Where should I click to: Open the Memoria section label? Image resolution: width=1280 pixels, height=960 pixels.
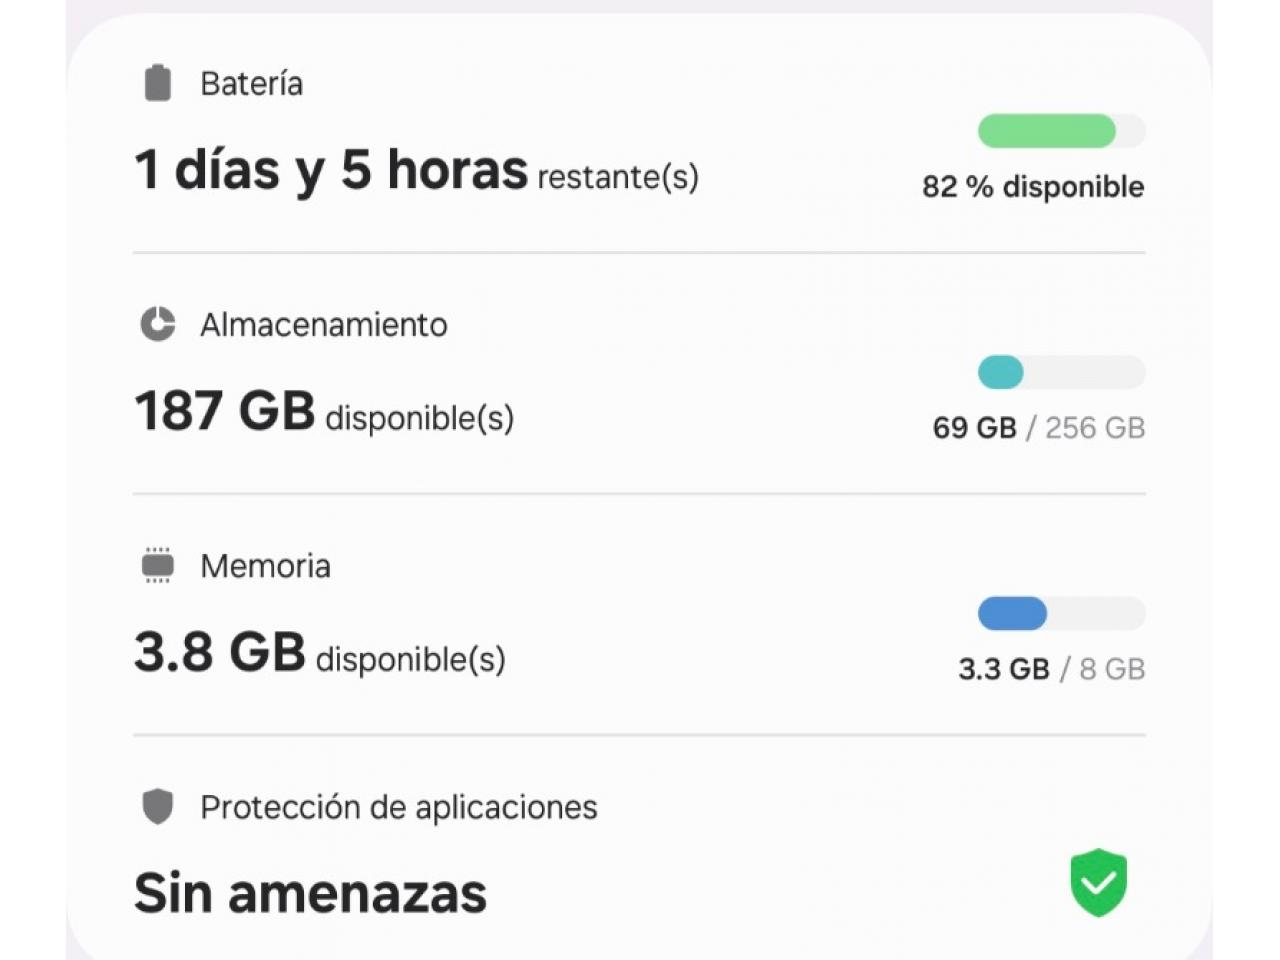pyautogui.click(x=265, y=566)
